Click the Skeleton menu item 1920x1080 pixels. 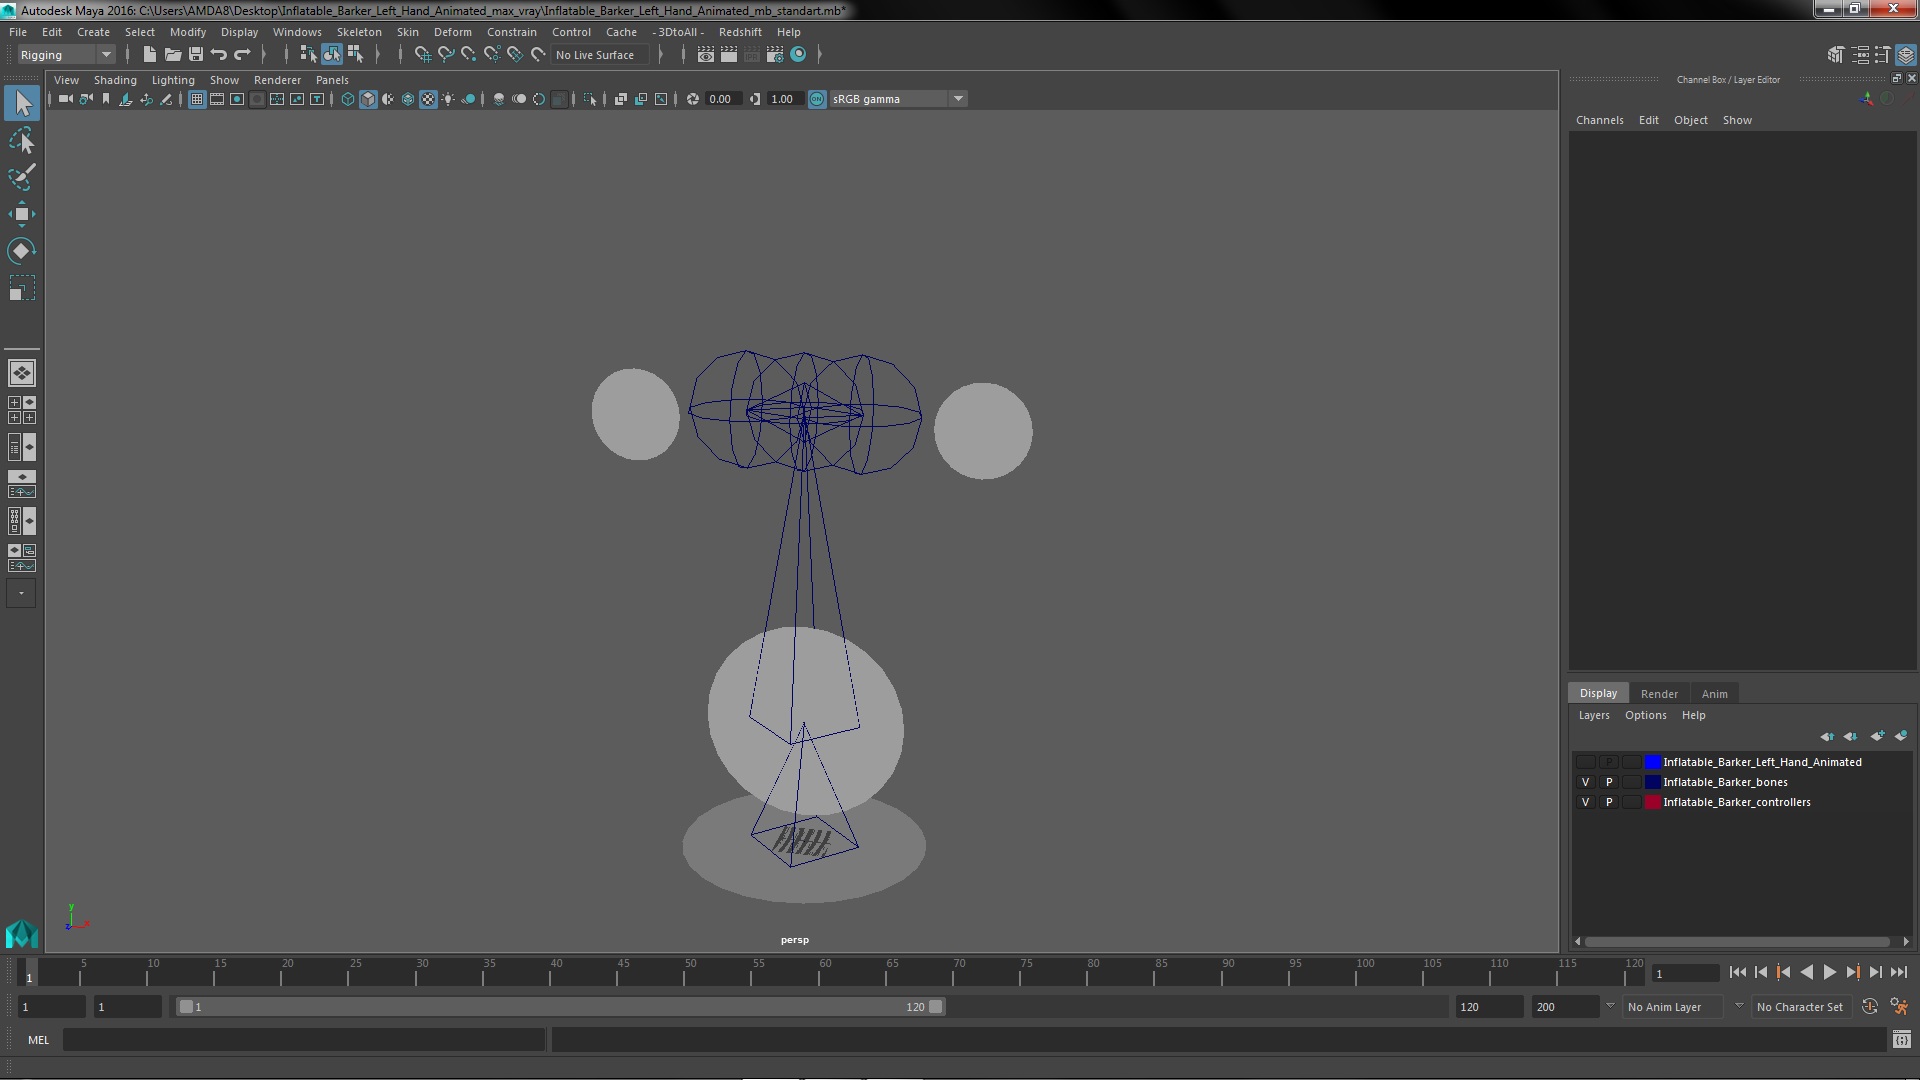[x=360, y=32]
